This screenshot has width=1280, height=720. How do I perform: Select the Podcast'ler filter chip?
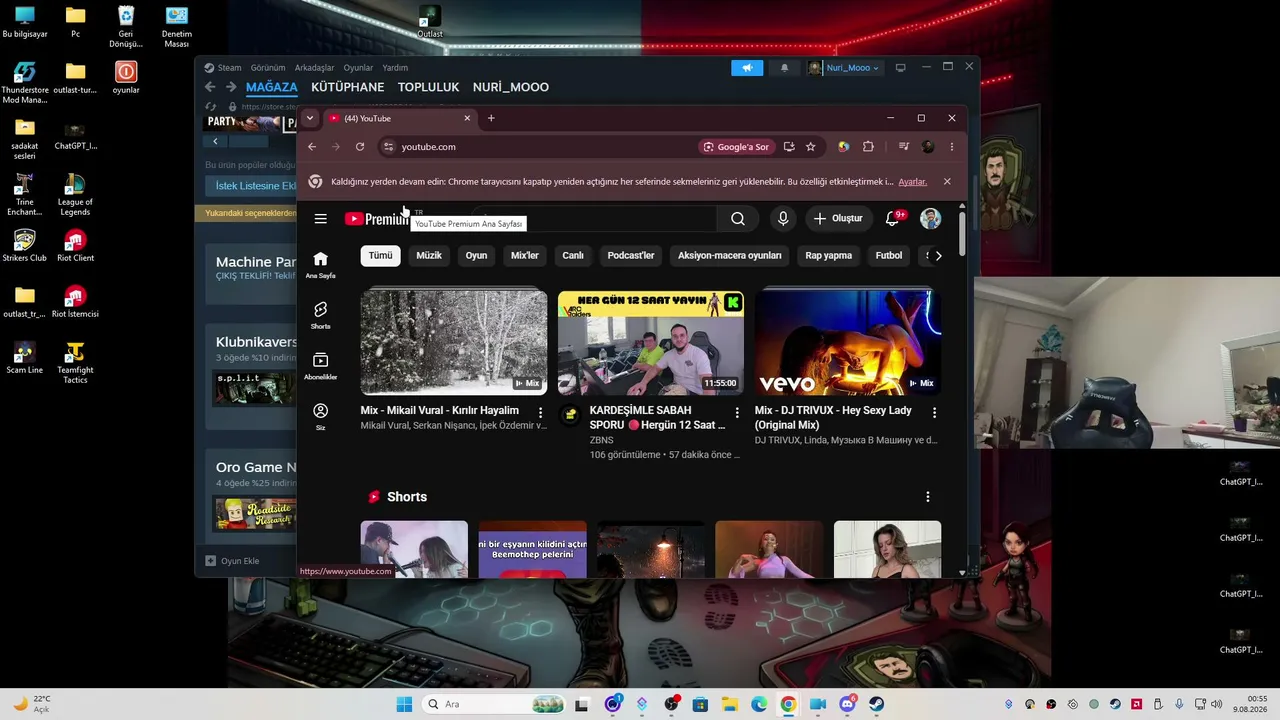pyautogui.click(x=631, y=256)
